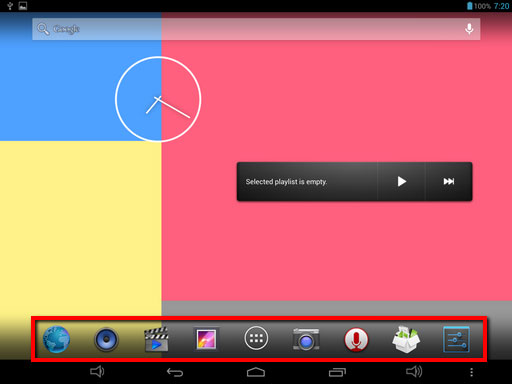Play music in the playlist widget
This screenshot has height=384, width=512.
[402, 181]
